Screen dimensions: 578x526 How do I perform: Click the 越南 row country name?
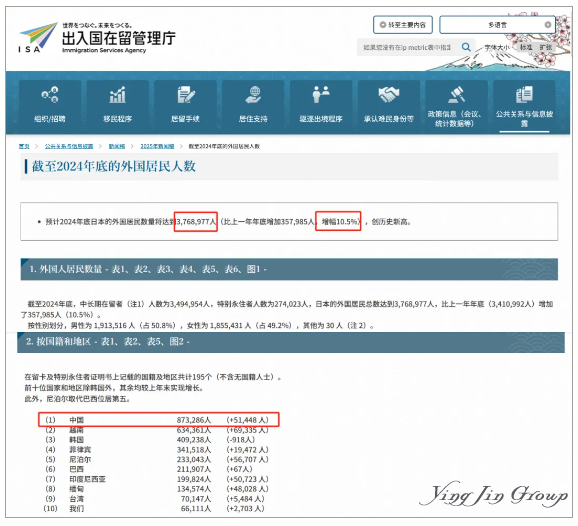pyautogui.click(x=77, y=430)
